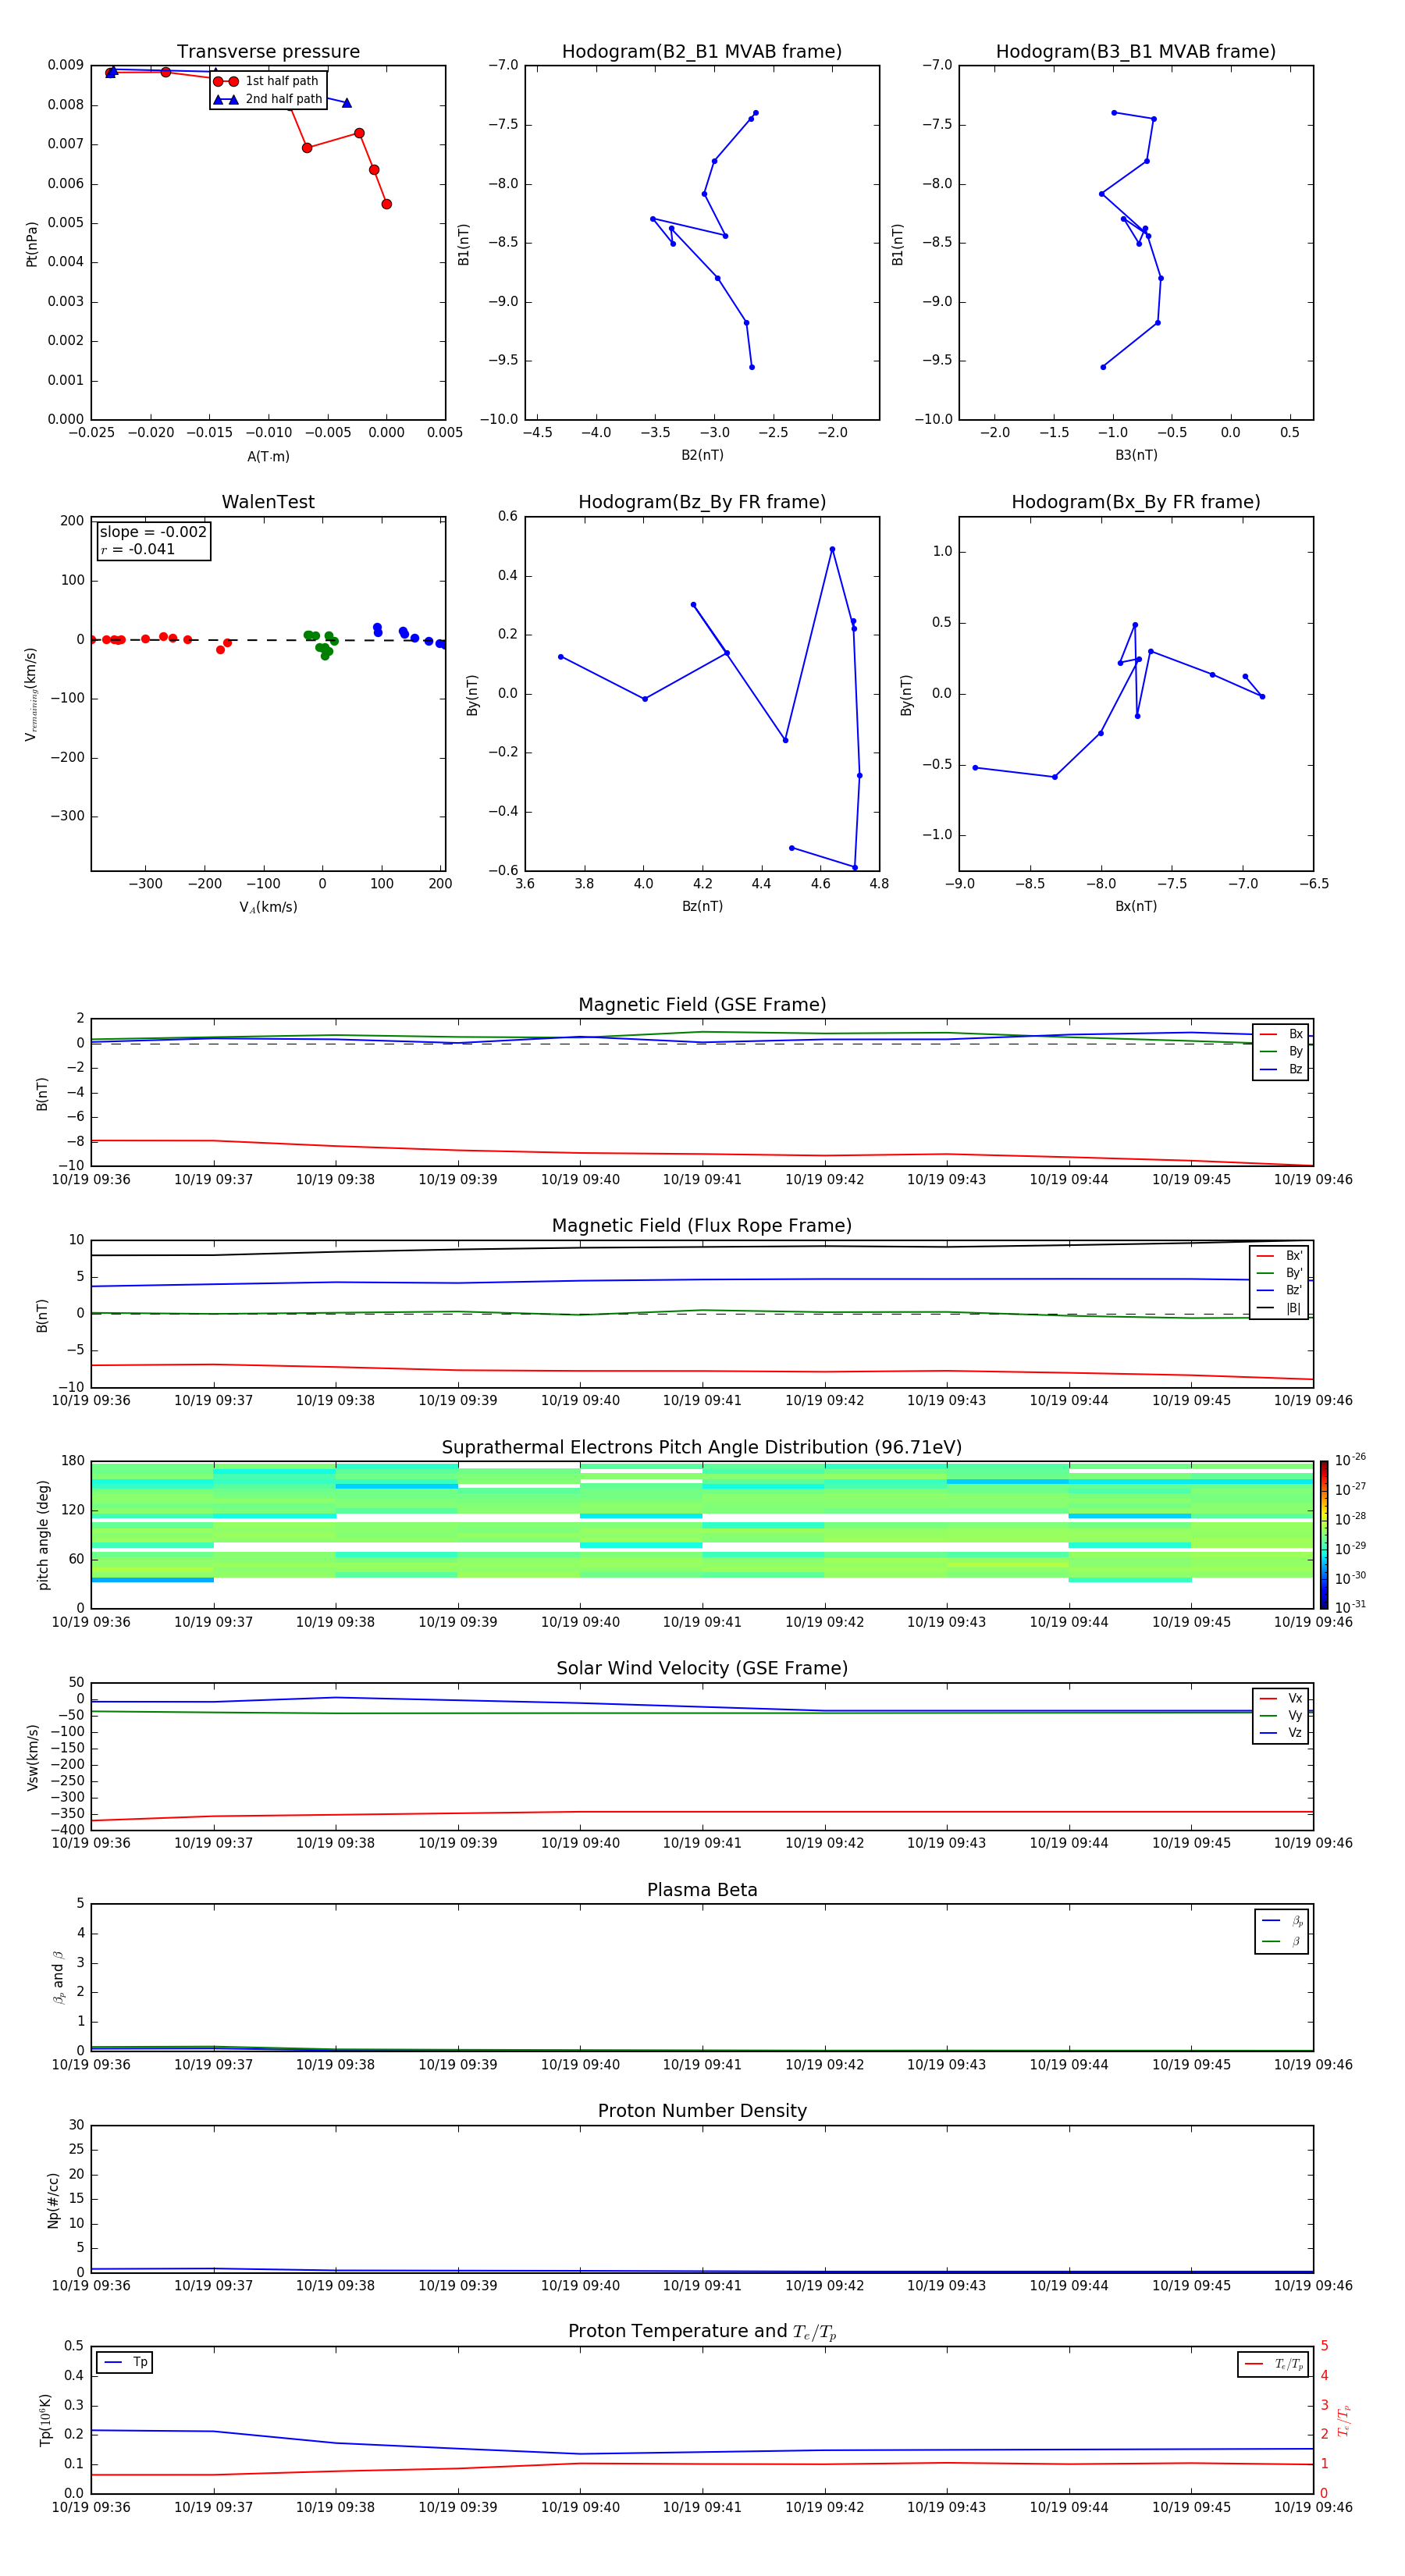Click the 'Vy' entry in the velocity legend
This screenshot has height=2576, width=1405.
tap(1281, 1715)
